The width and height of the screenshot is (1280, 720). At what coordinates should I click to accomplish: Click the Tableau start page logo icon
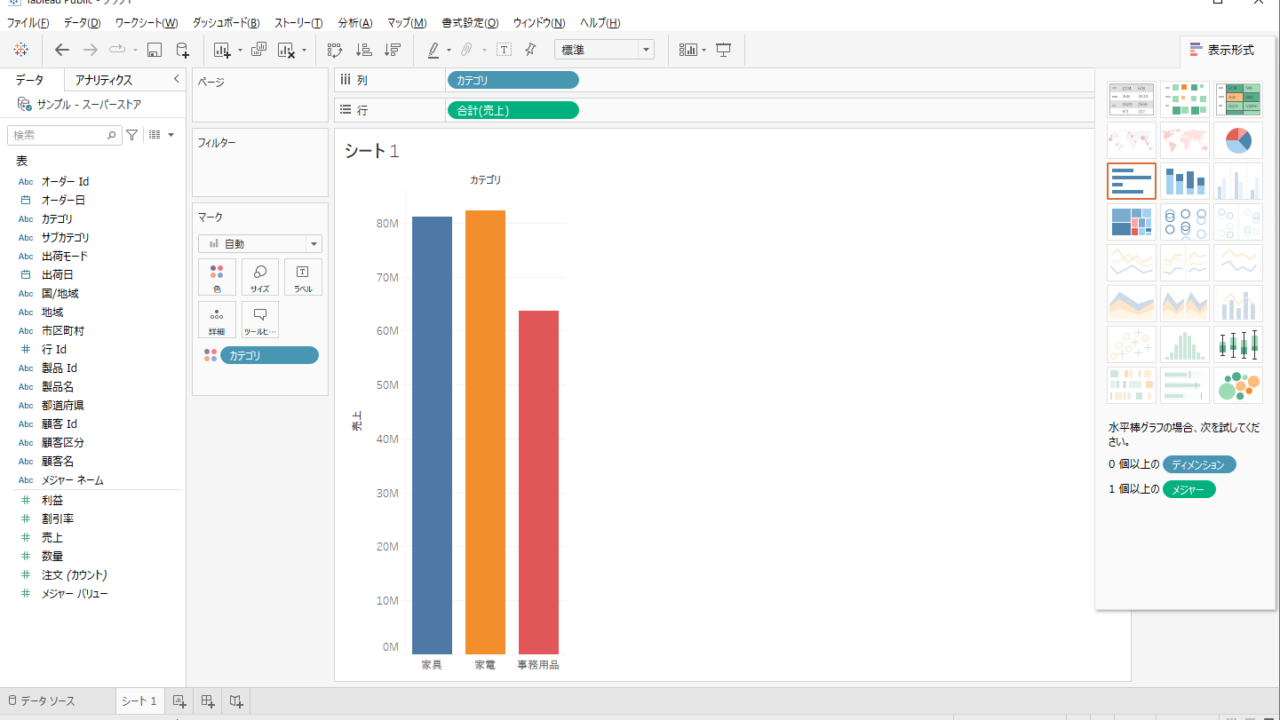pyautogui.click(x=21, y=49)
